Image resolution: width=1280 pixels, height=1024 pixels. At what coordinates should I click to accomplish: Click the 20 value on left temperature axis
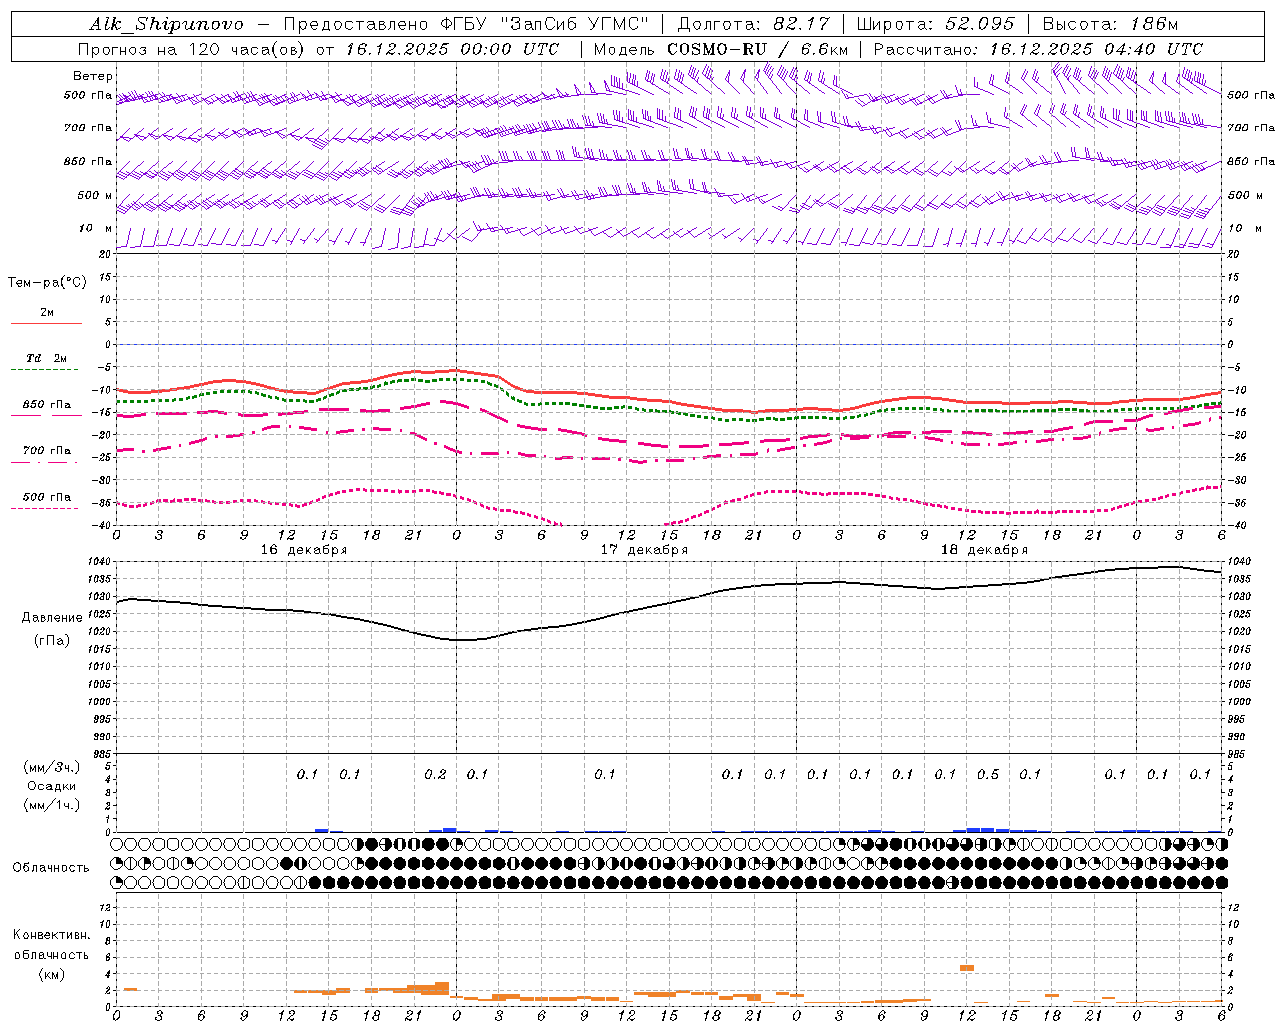[106, 254]
